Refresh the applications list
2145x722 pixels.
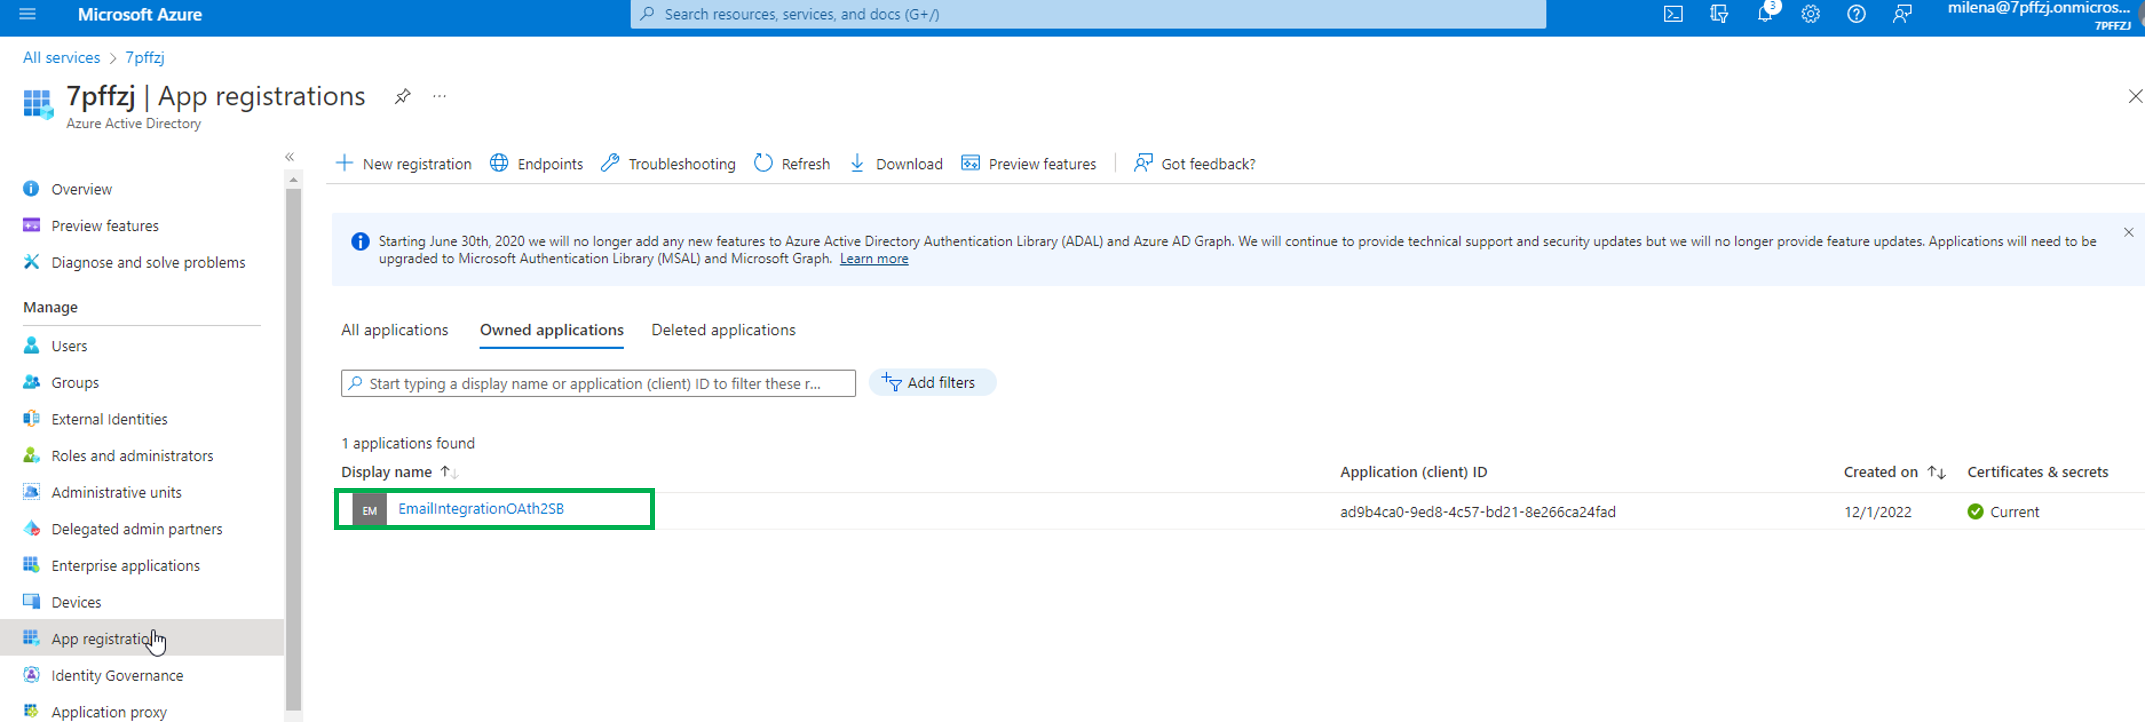792,163
